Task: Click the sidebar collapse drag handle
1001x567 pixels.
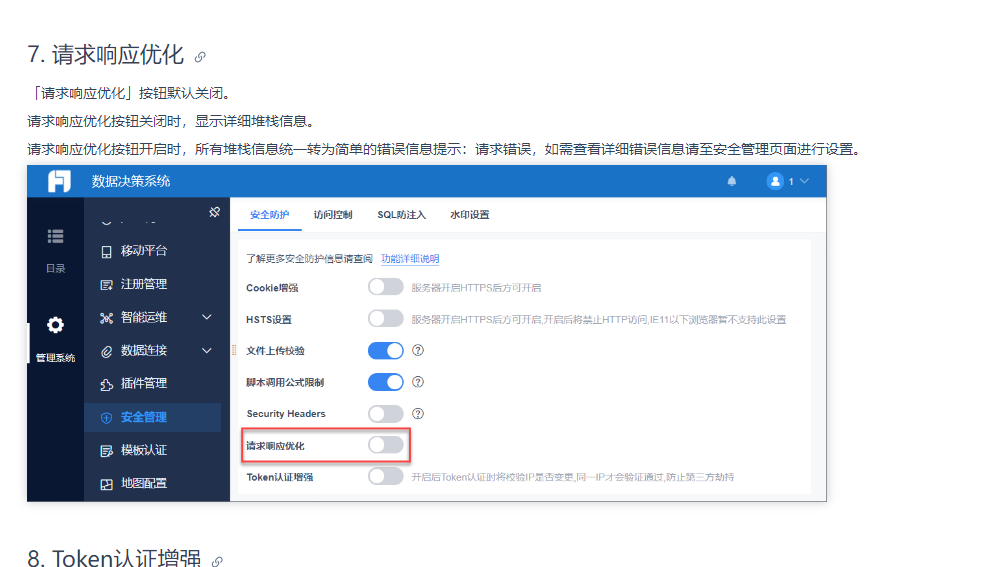Action: (x=234, y=350)
